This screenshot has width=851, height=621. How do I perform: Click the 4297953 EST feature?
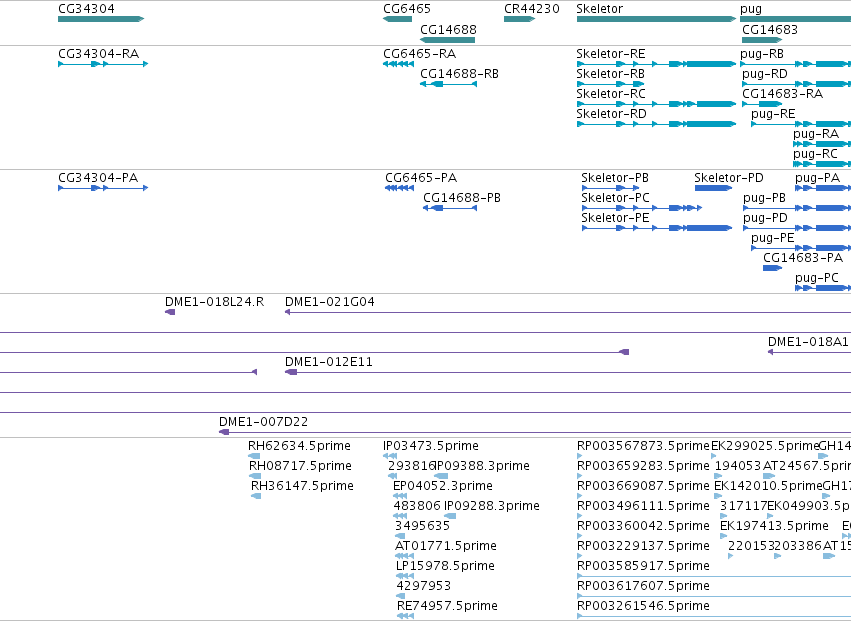pyautogui.click(x=401, y=597)
